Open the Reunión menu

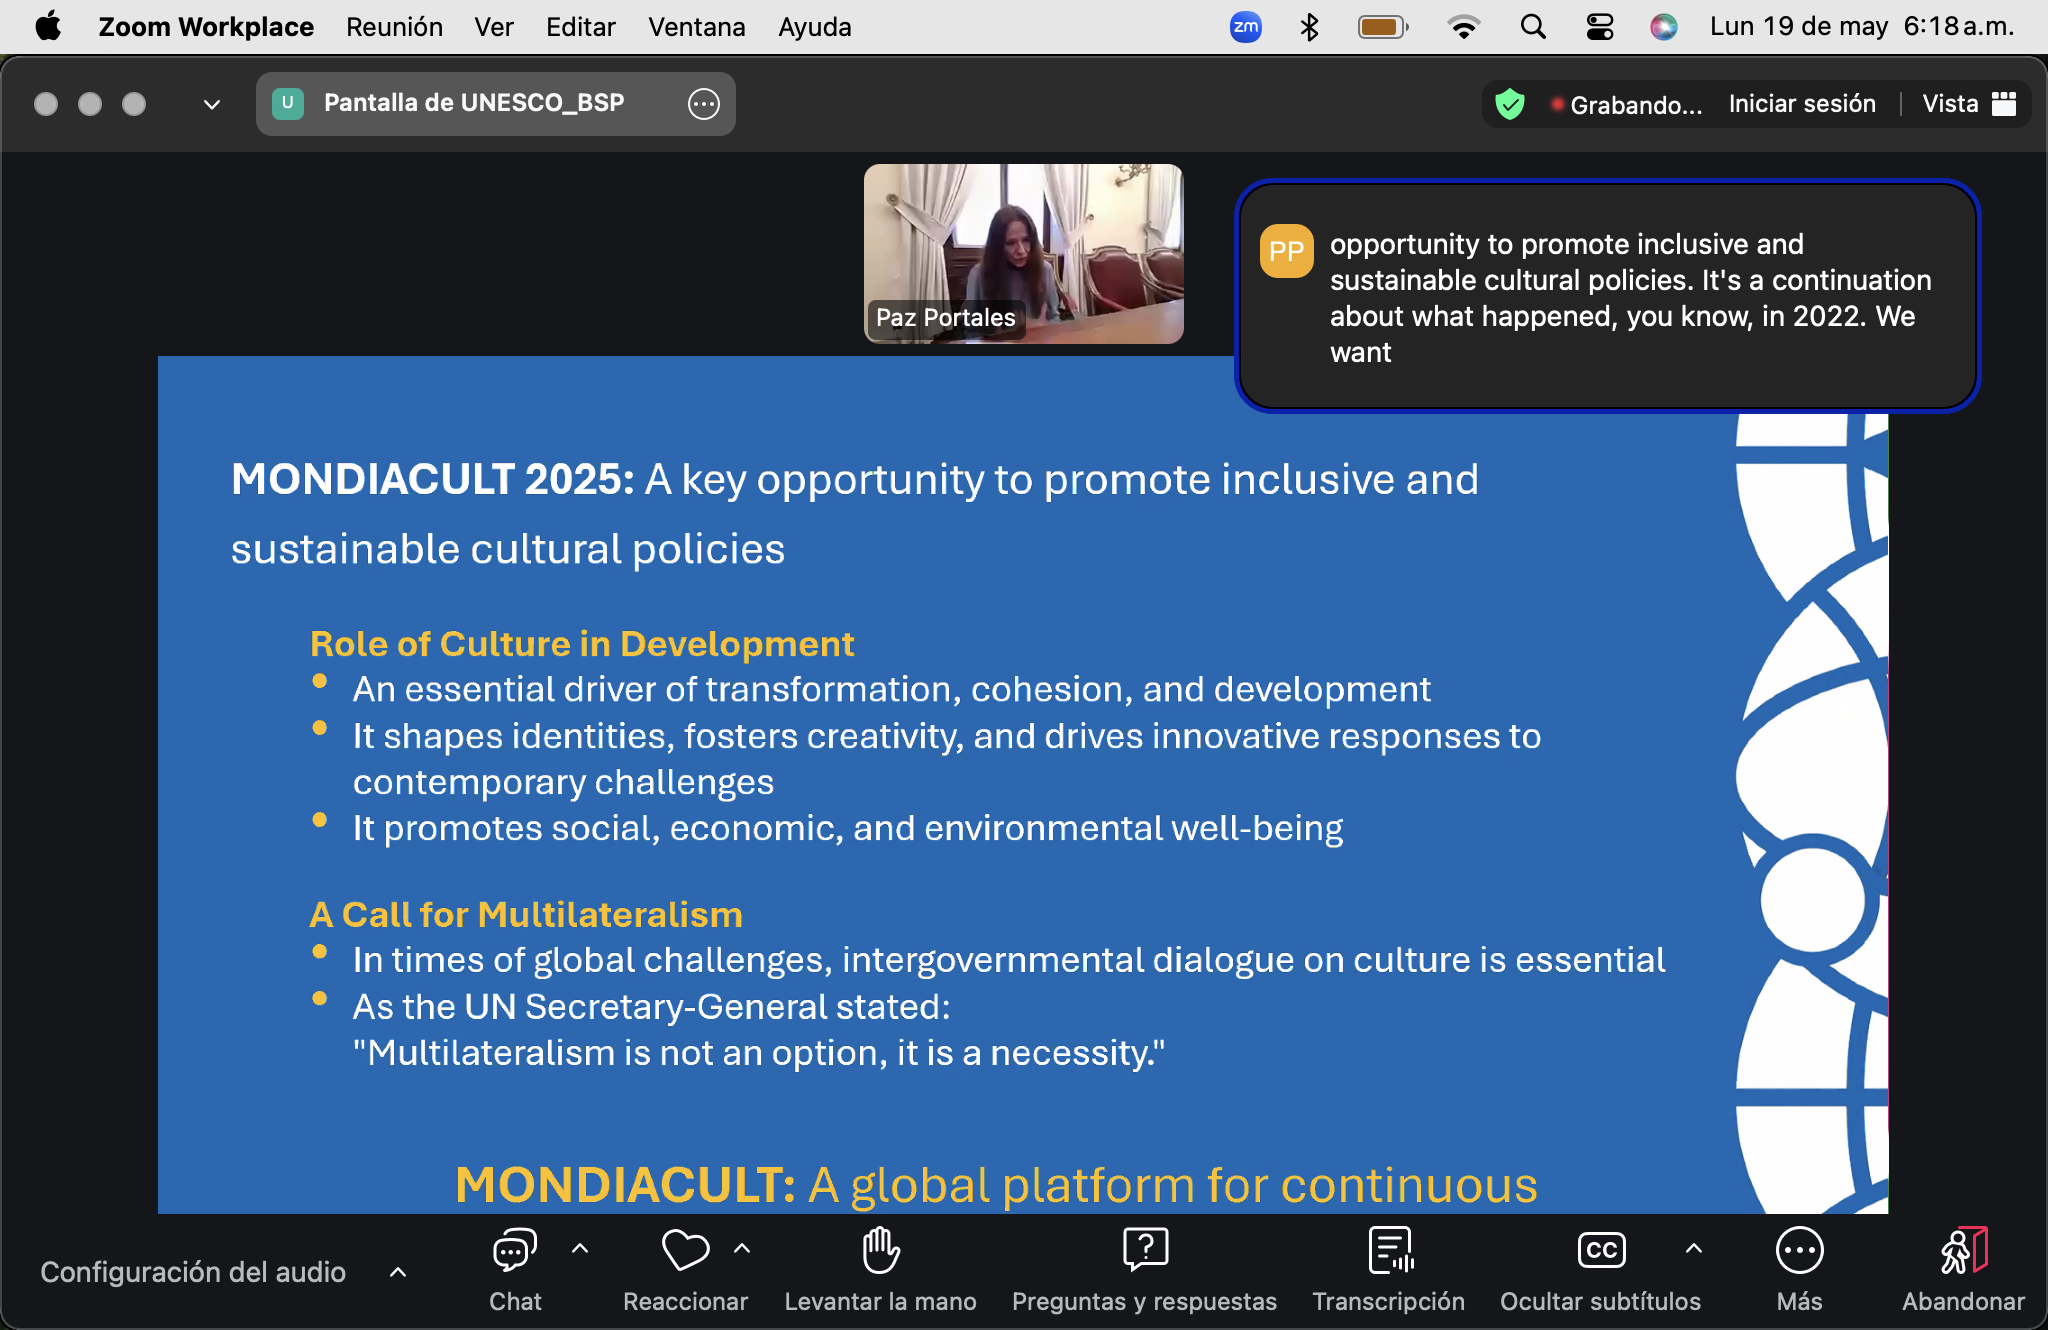tap(394, 27)
